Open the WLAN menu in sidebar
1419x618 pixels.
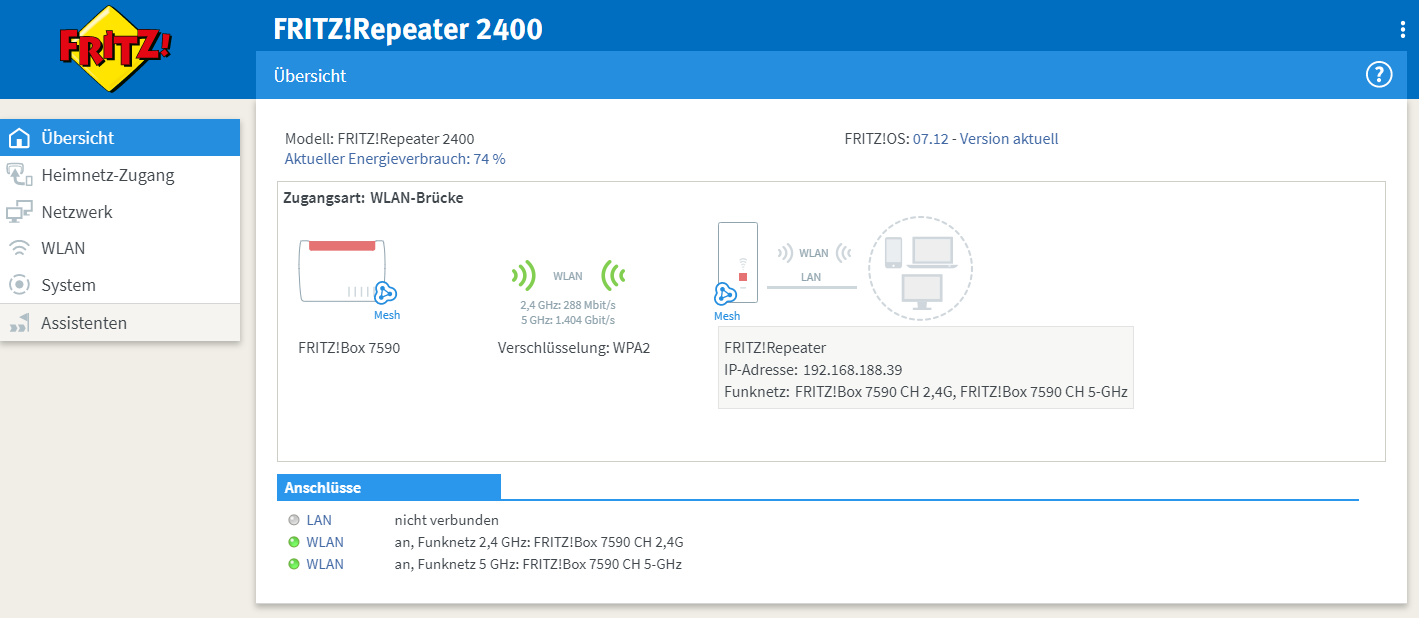point(120,248)
